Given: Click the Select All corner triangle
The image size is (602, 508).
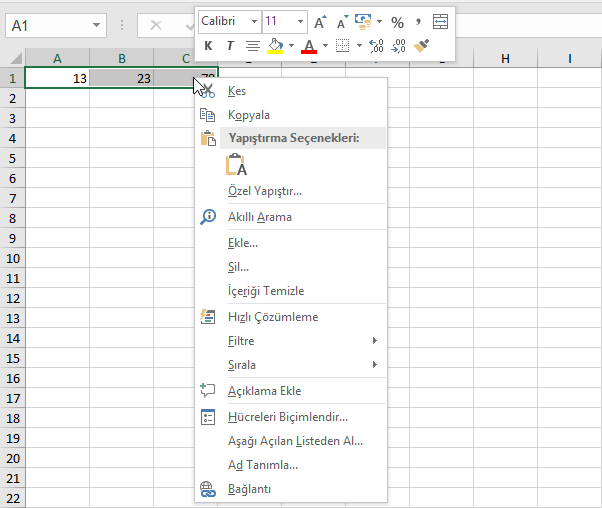Looking at the screenshot, I should pyautogui.click(x=16, y=58).
